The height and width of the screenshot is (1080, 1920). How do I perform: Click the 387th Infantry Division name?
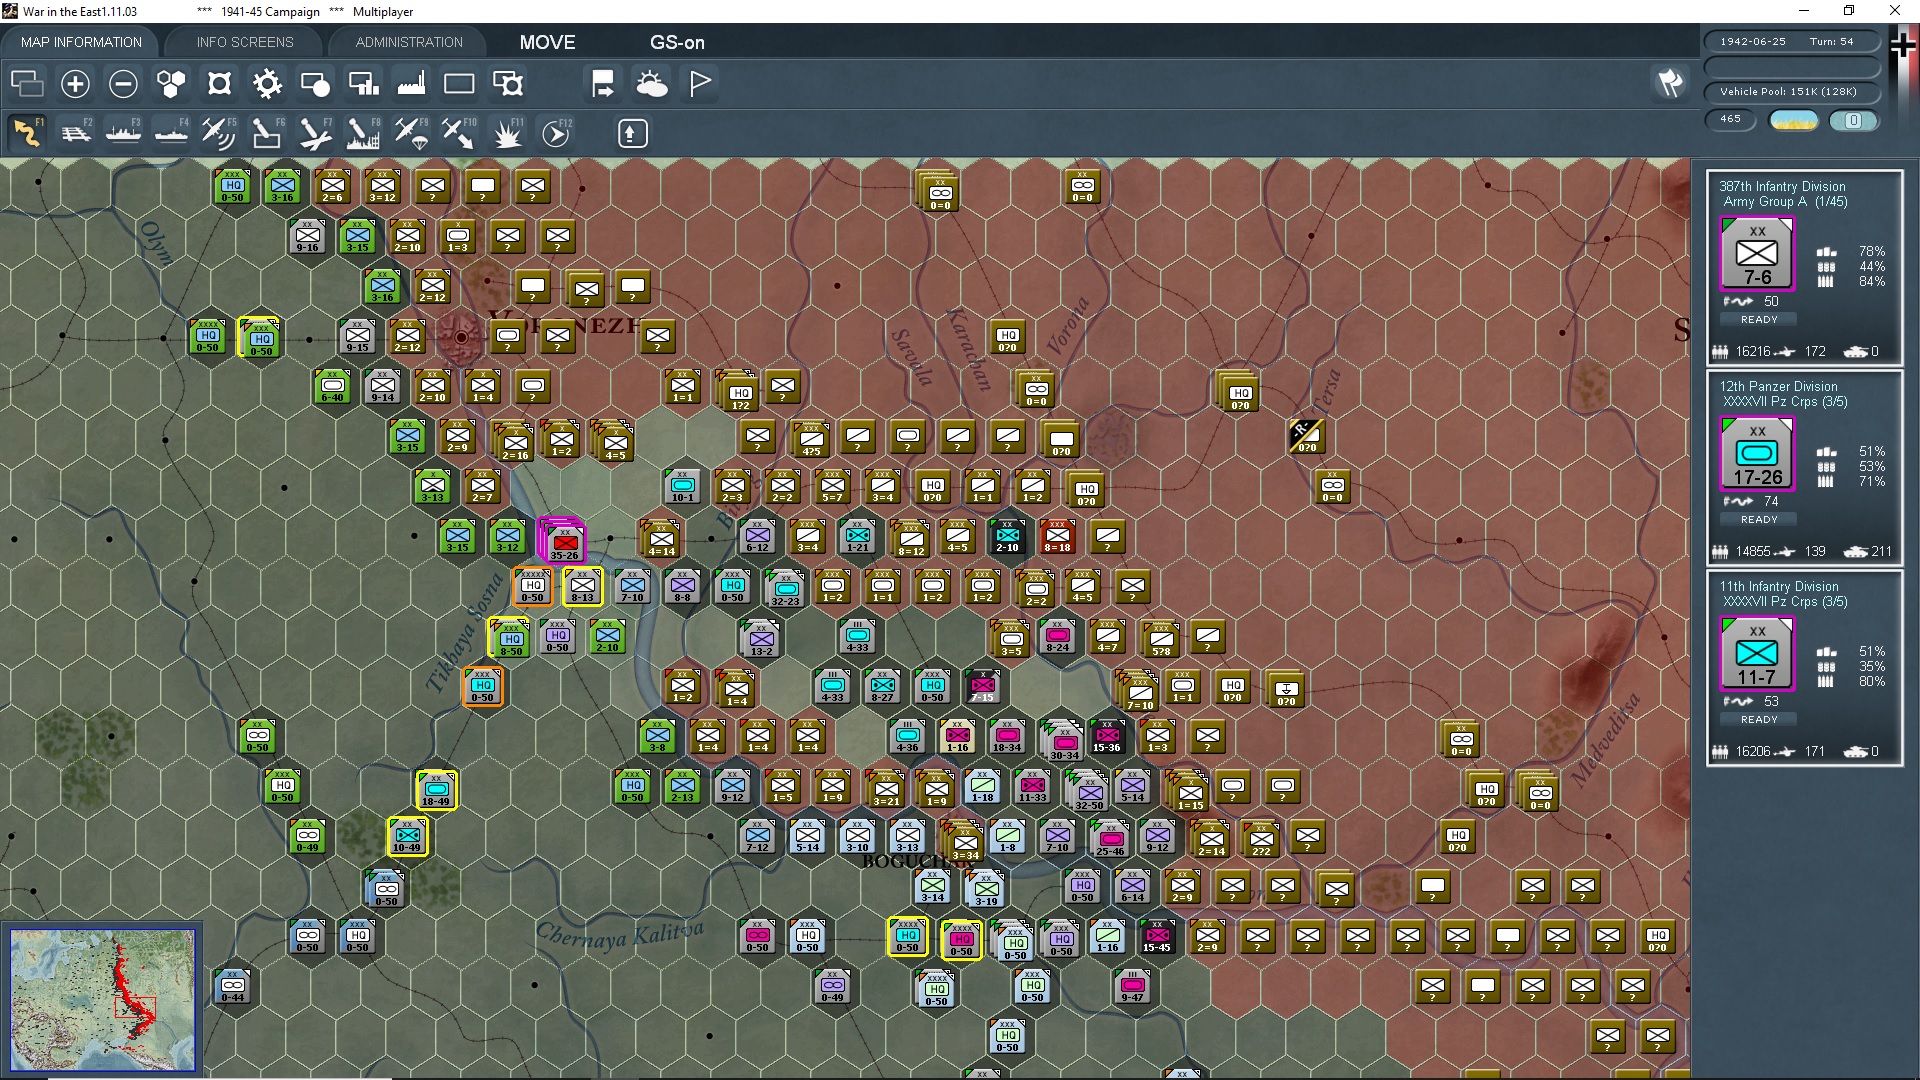click(1782, 186)
